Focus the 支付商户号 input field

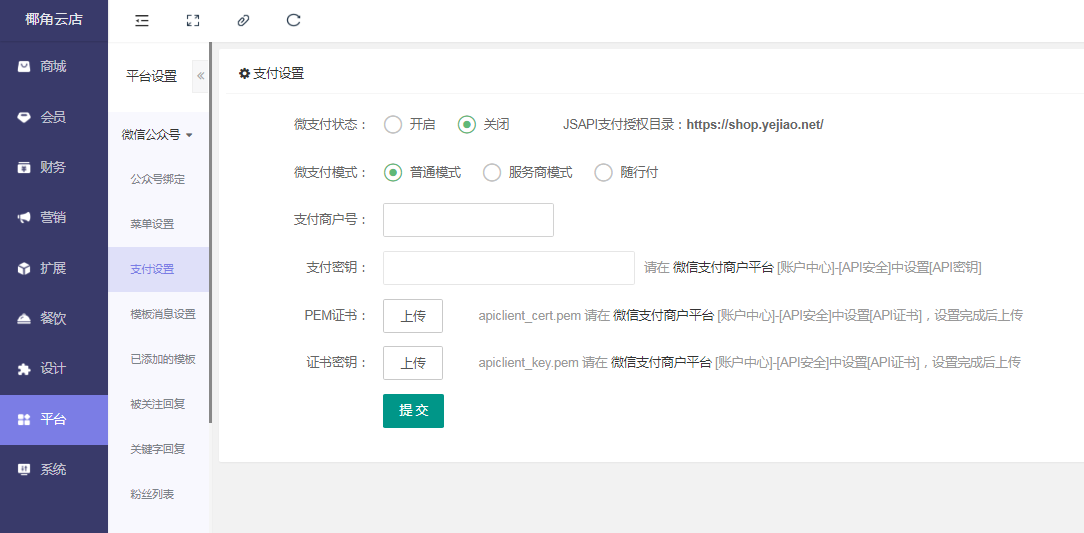(x=468, y=220)
